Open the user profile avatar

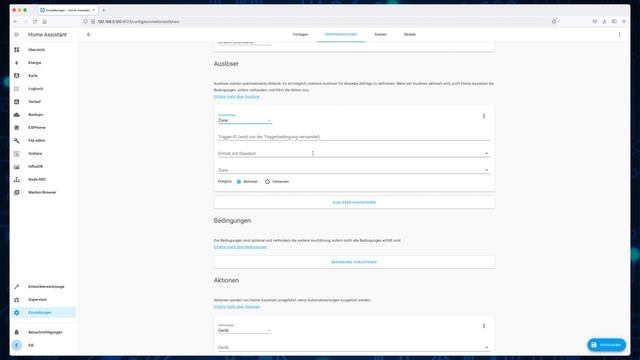[x=17, y=345]
